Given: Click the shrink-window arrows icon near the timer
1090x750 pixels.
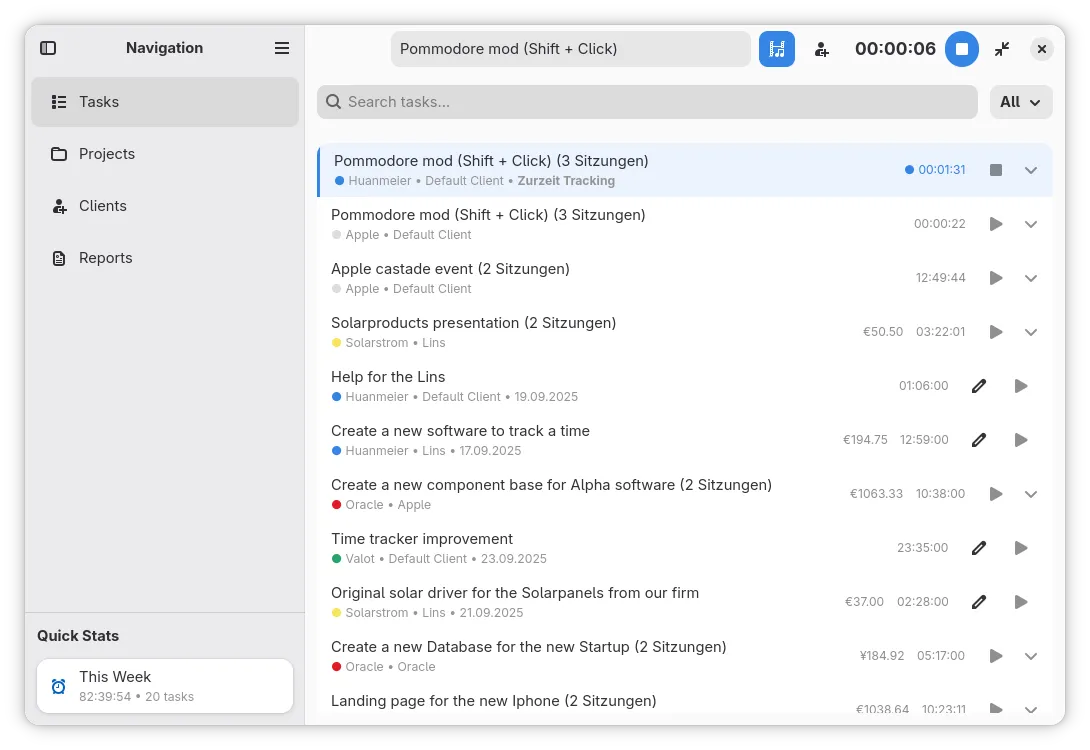Looking at the screenshot, I should click(1002, 48).
